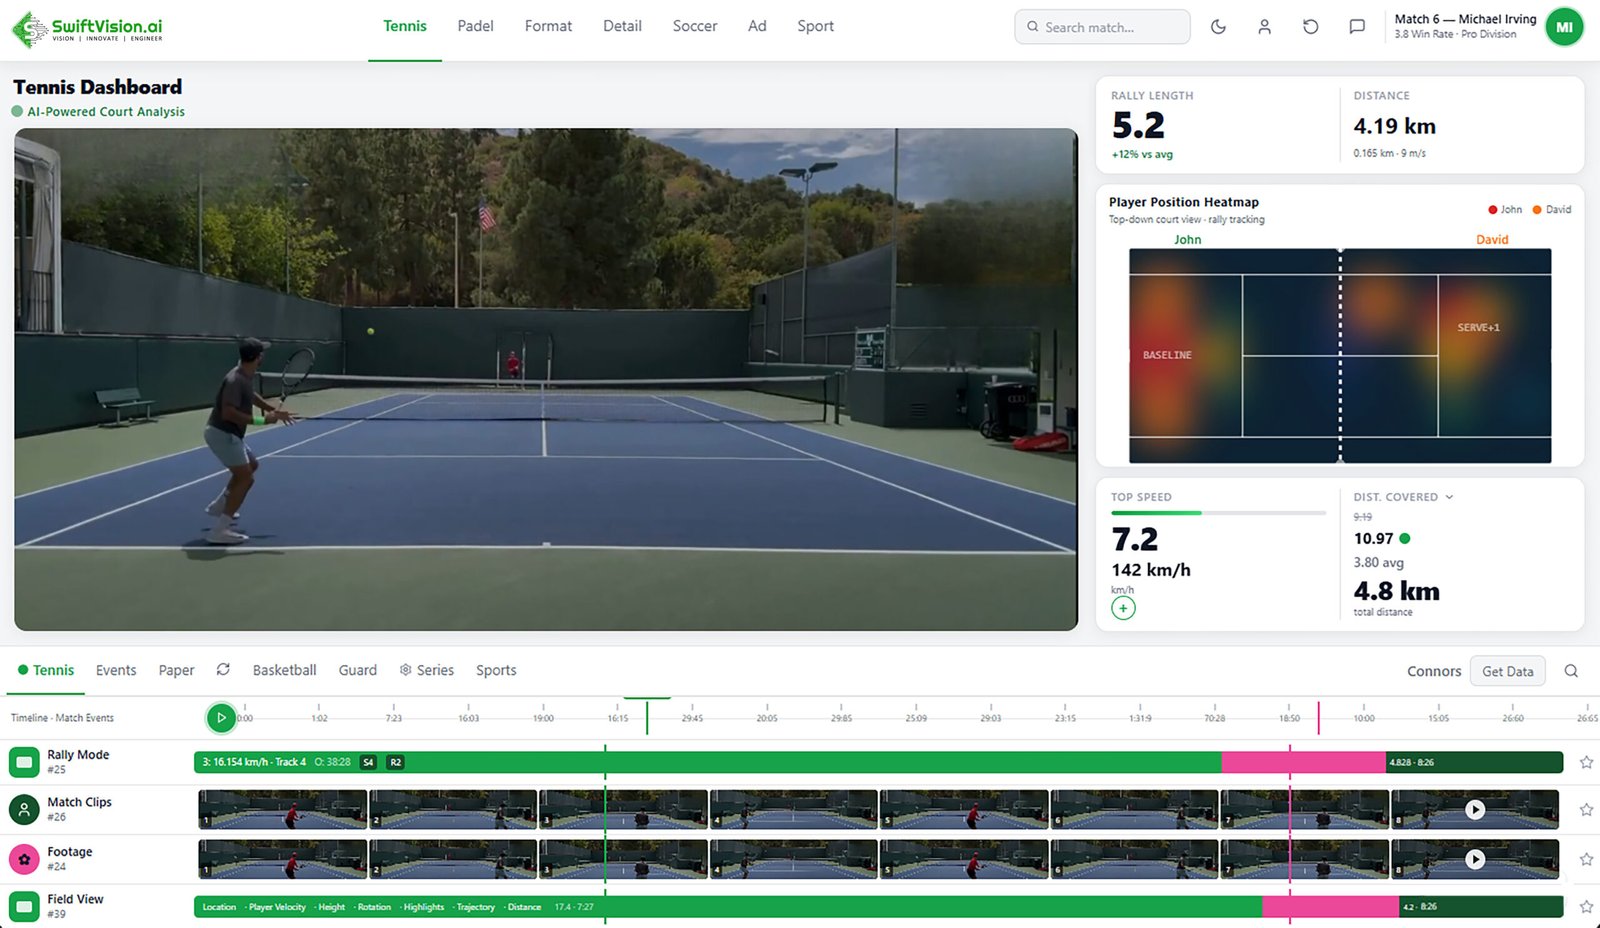Open the Sport tab
This screenshot has height=928, width=1600.
(x=815, y=26)
